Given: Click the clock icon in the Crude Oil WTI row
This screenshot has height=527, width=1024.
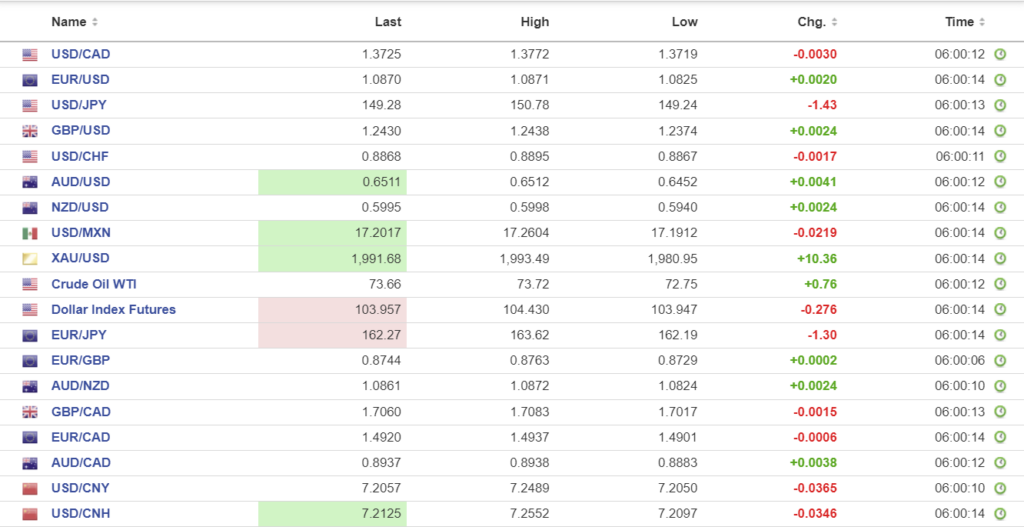Looking at the screenshot, I should point(999,284).
